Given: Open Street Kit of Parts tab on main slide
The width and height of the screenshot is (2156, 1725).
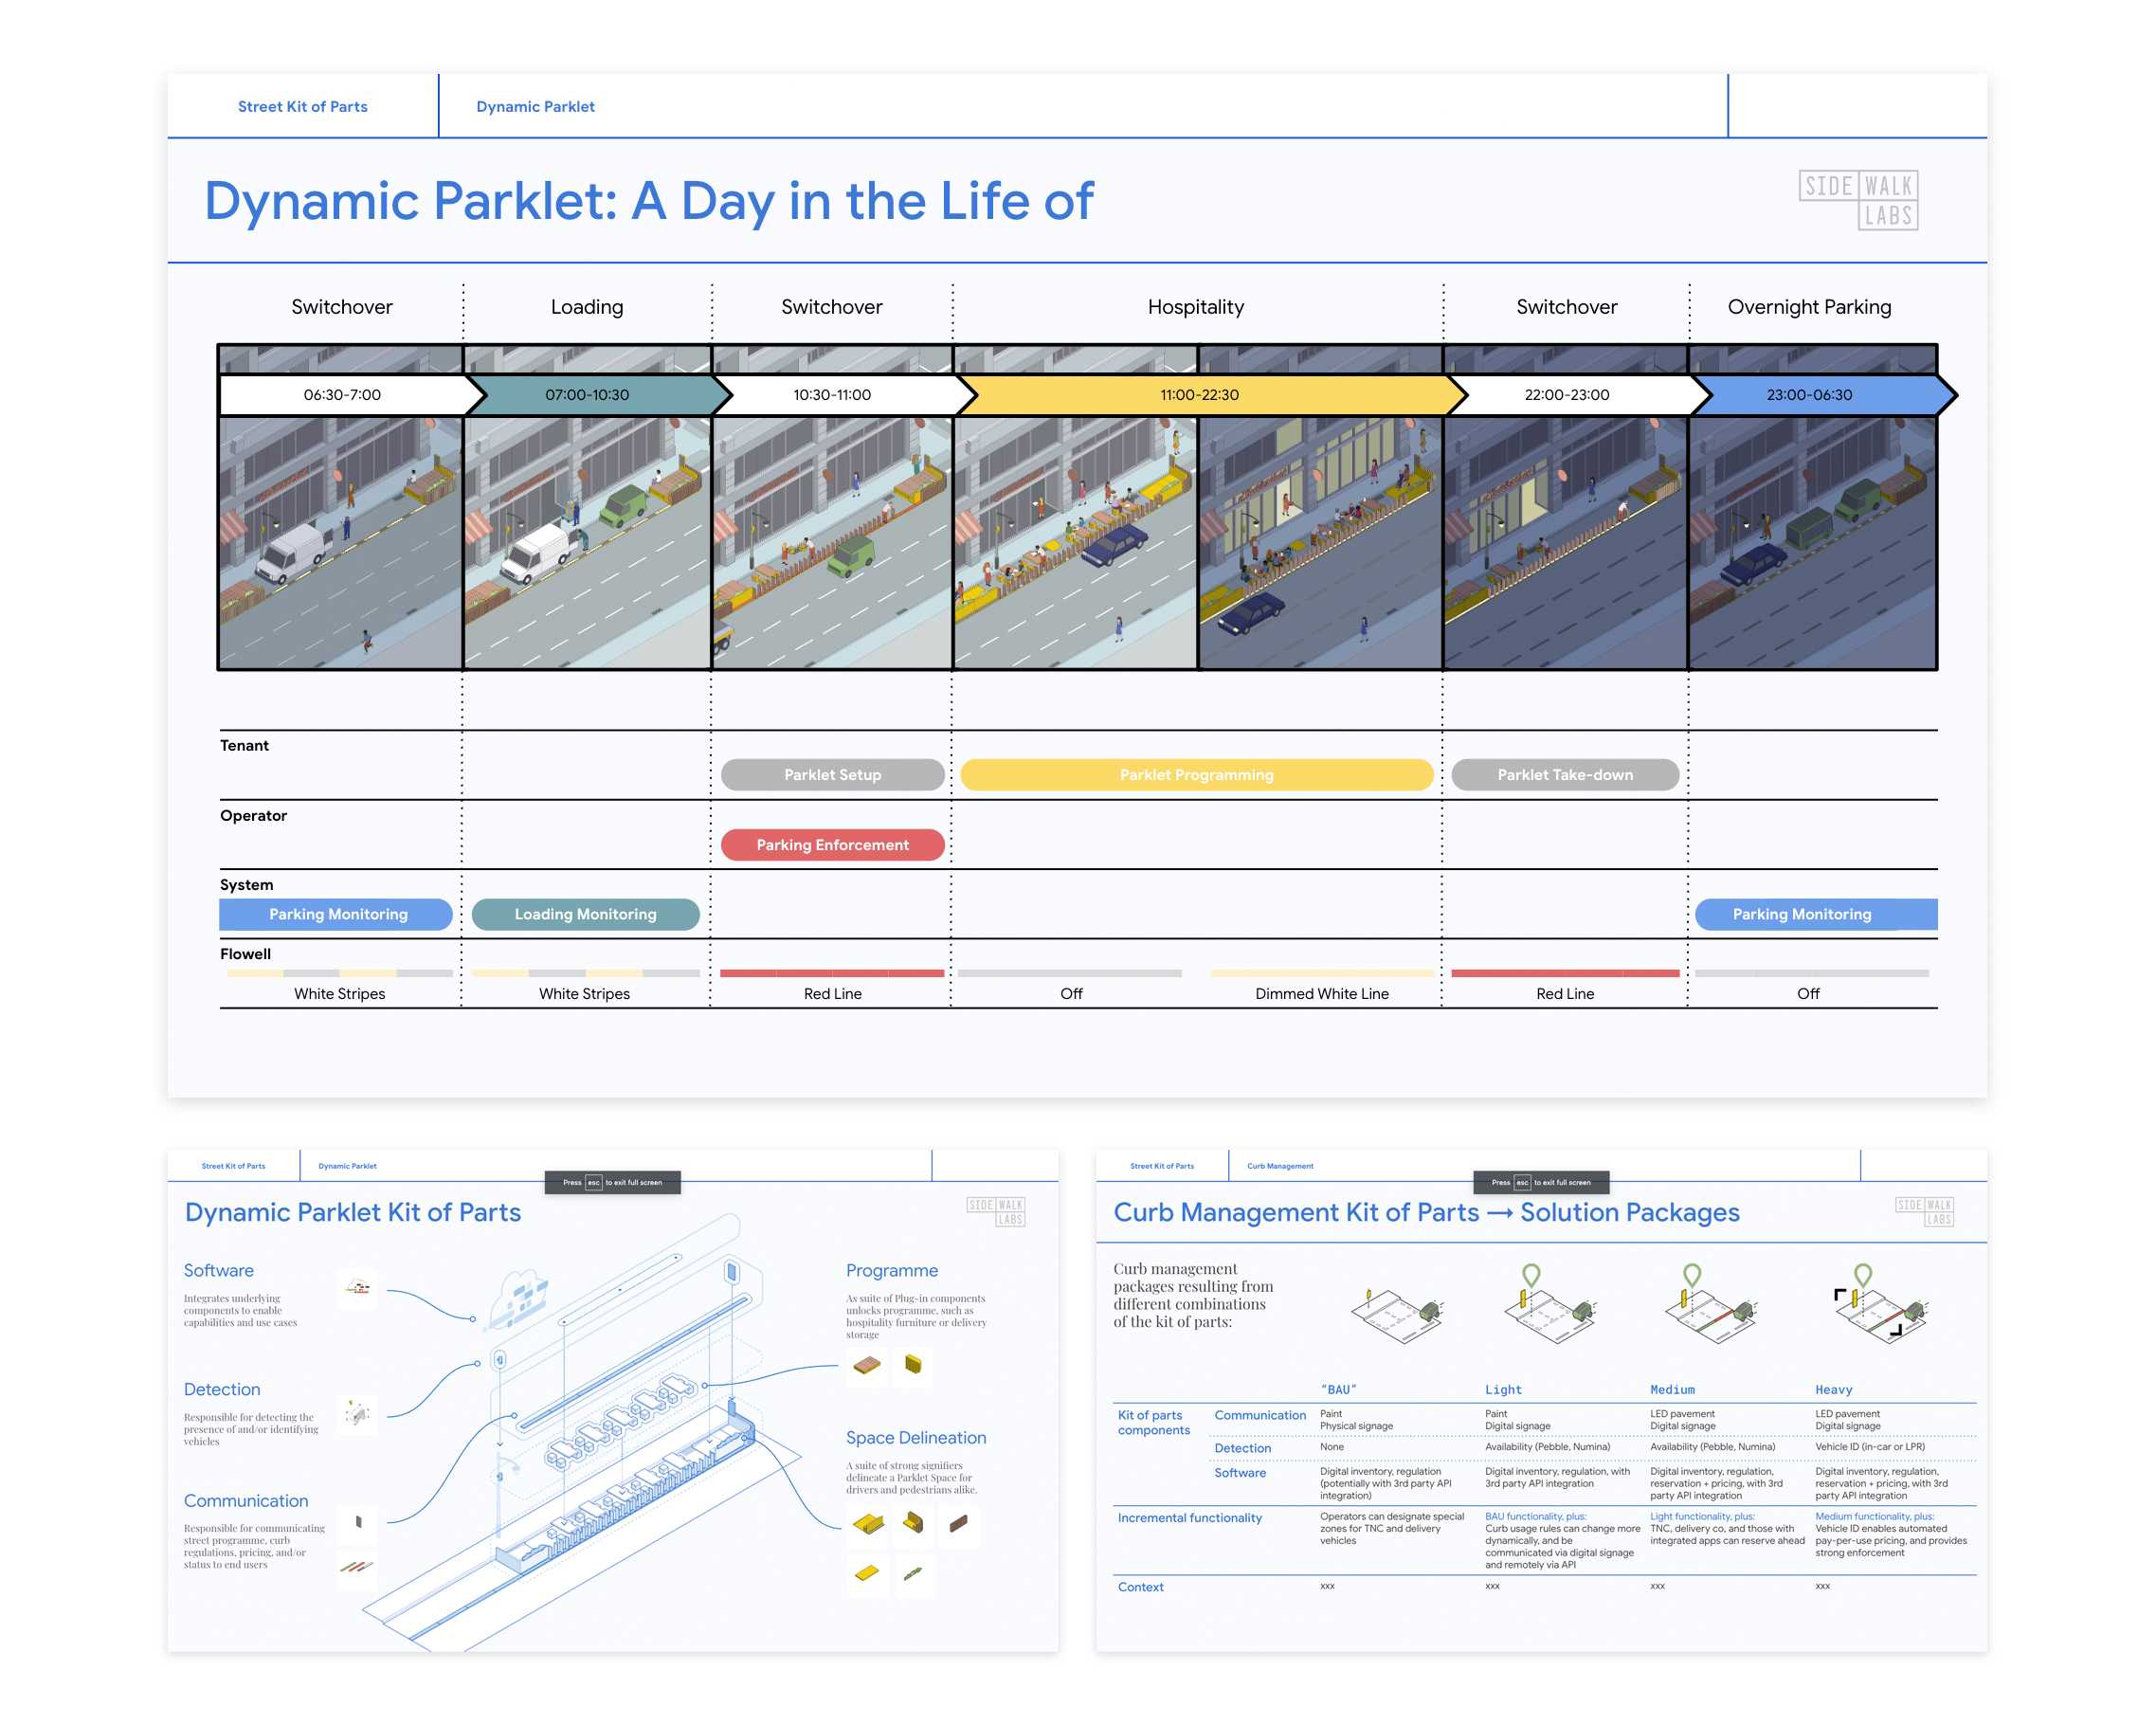Looking at the screenshot, I should 302,107.
